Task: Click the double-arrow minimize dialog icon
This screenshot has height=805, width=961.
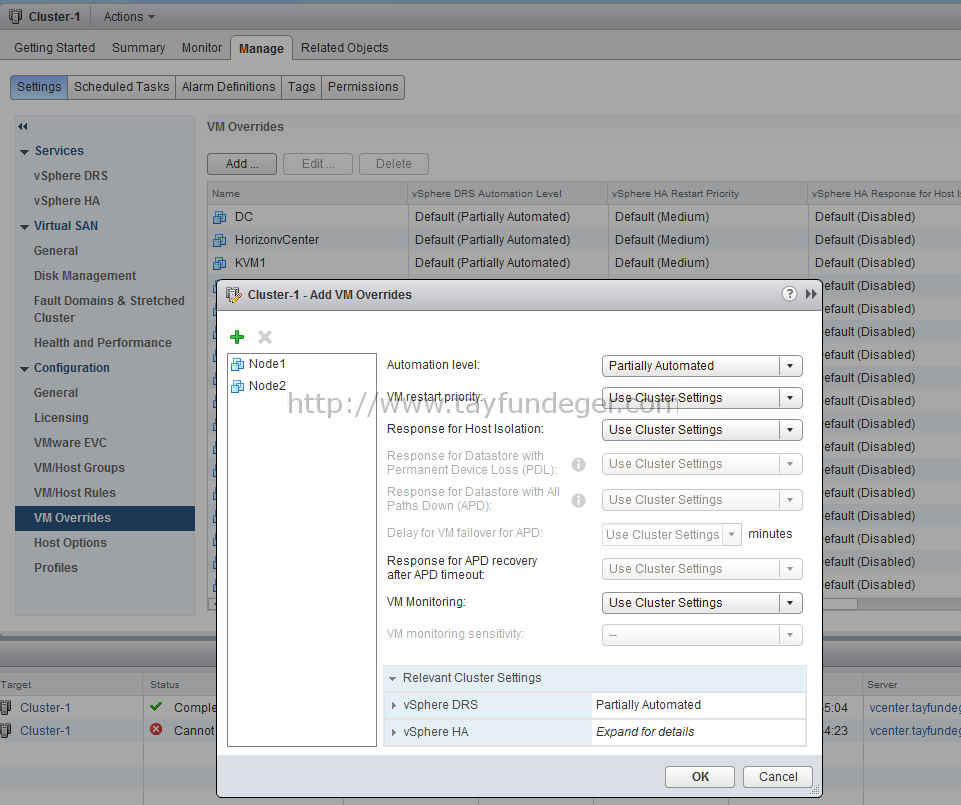Action: 811,294
